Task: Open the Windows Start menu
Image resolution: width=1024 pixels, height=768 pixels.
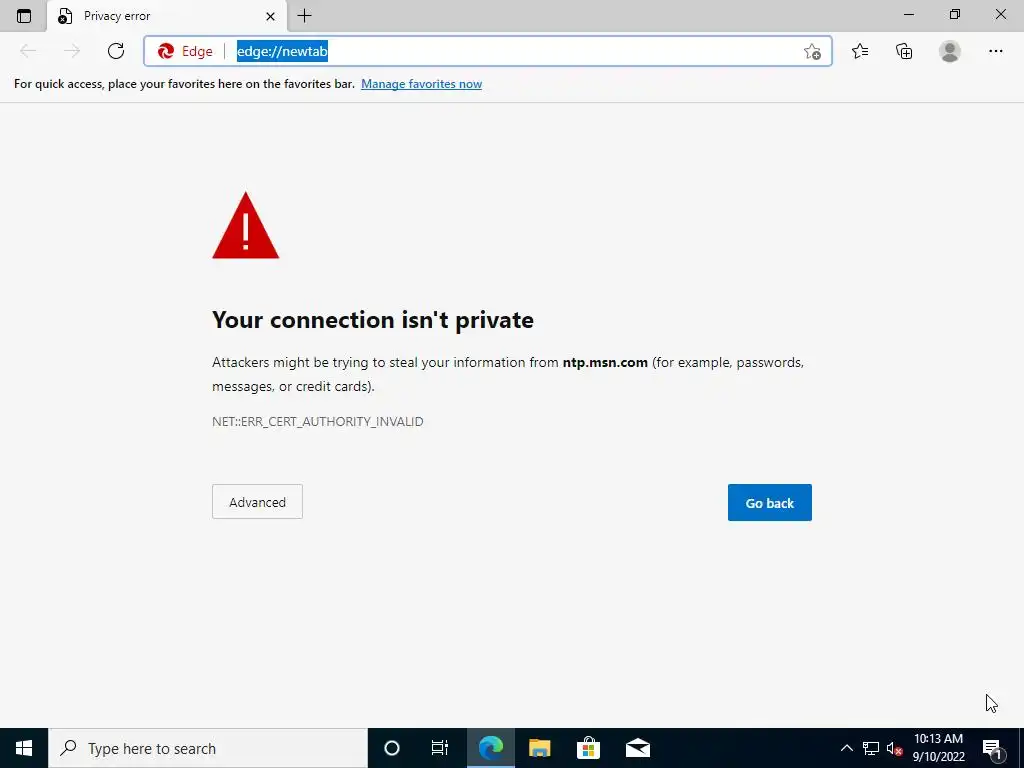Action: (24, 748)
